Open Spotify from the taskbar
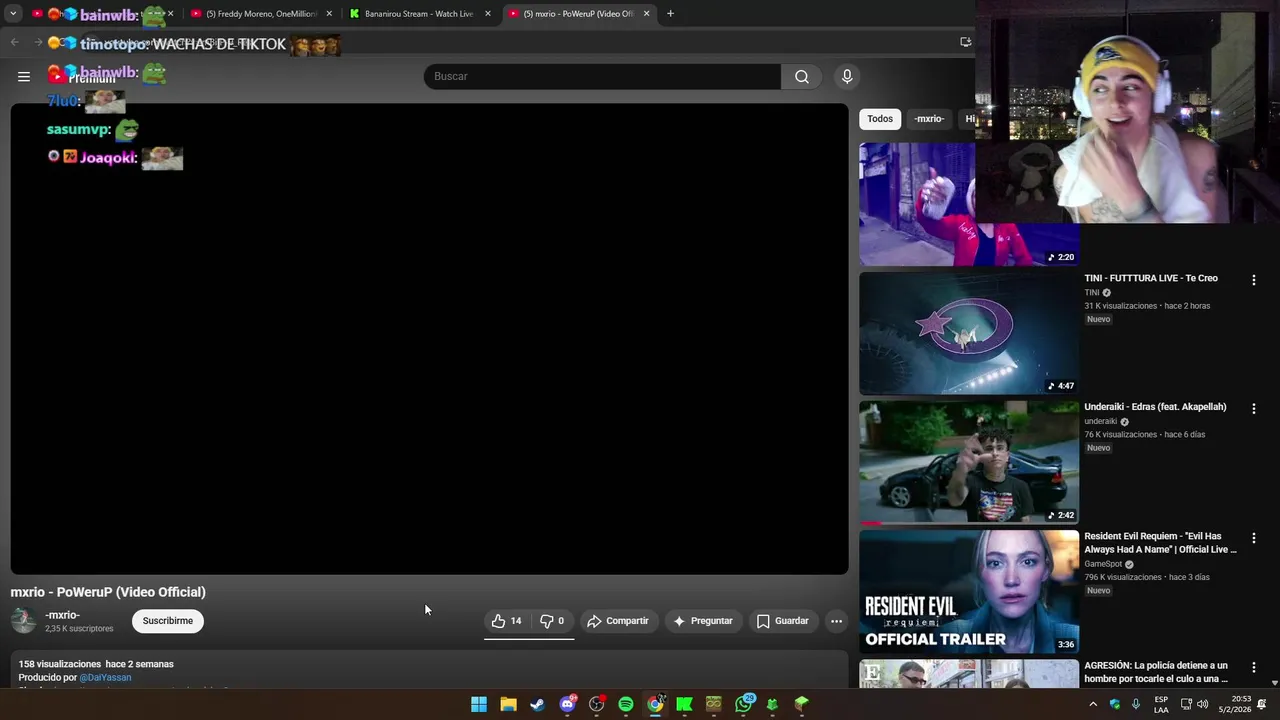1280x720 pixels. pyautogui.click(x=626, y=704)
